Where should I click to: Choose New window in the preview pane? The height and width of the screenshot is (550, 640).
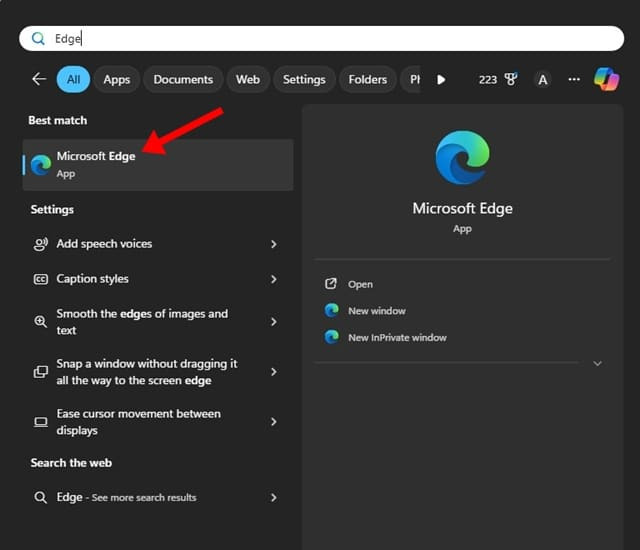(x=377, y=311)
